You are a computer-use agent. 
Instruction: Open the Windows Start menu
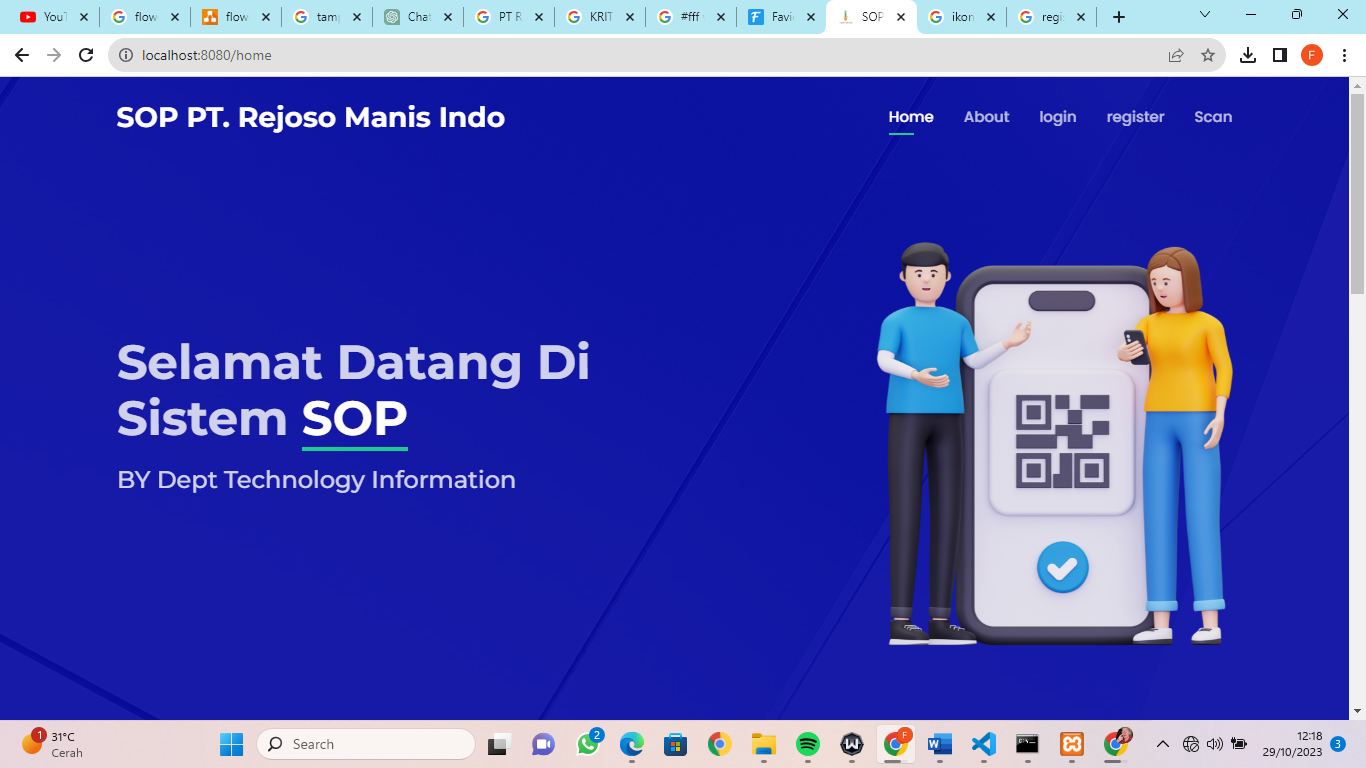[x=231, y=744]
